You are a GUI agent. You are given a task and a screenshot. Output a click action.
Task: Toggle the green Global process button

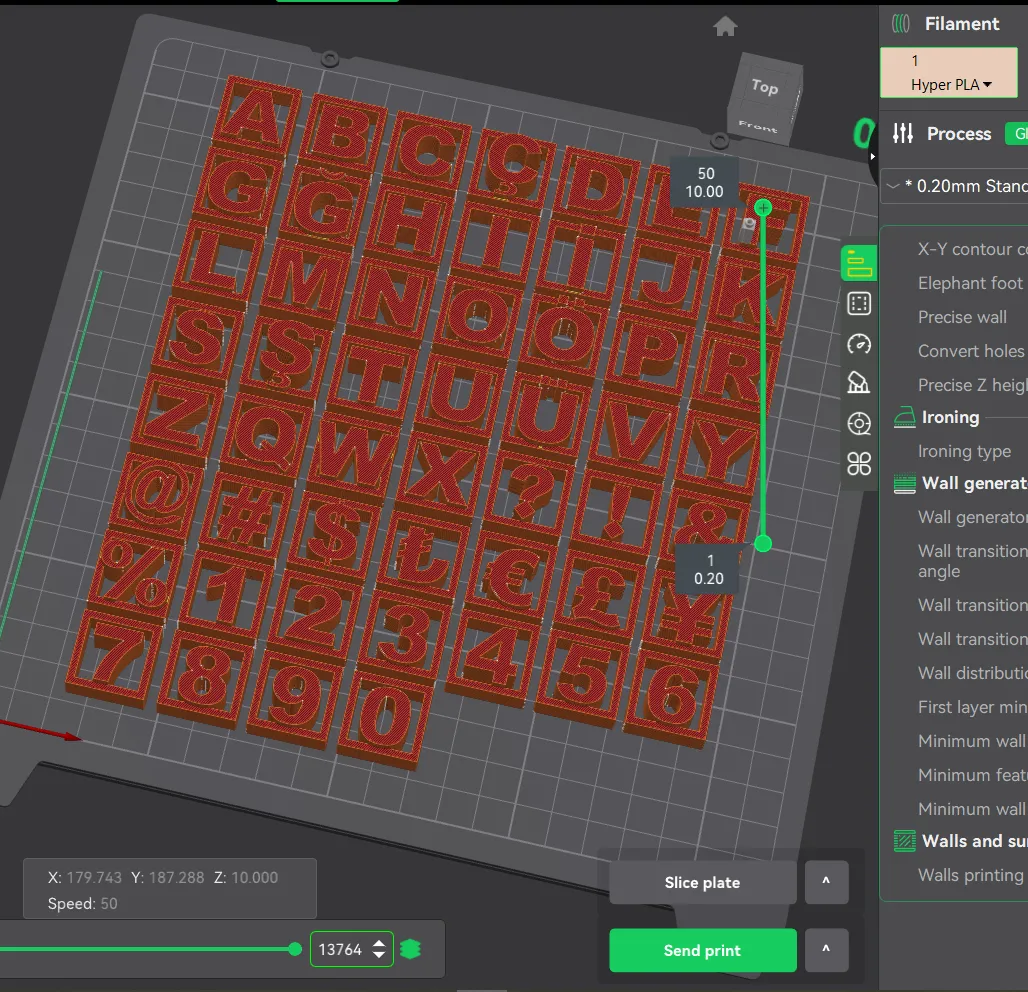1017,134
